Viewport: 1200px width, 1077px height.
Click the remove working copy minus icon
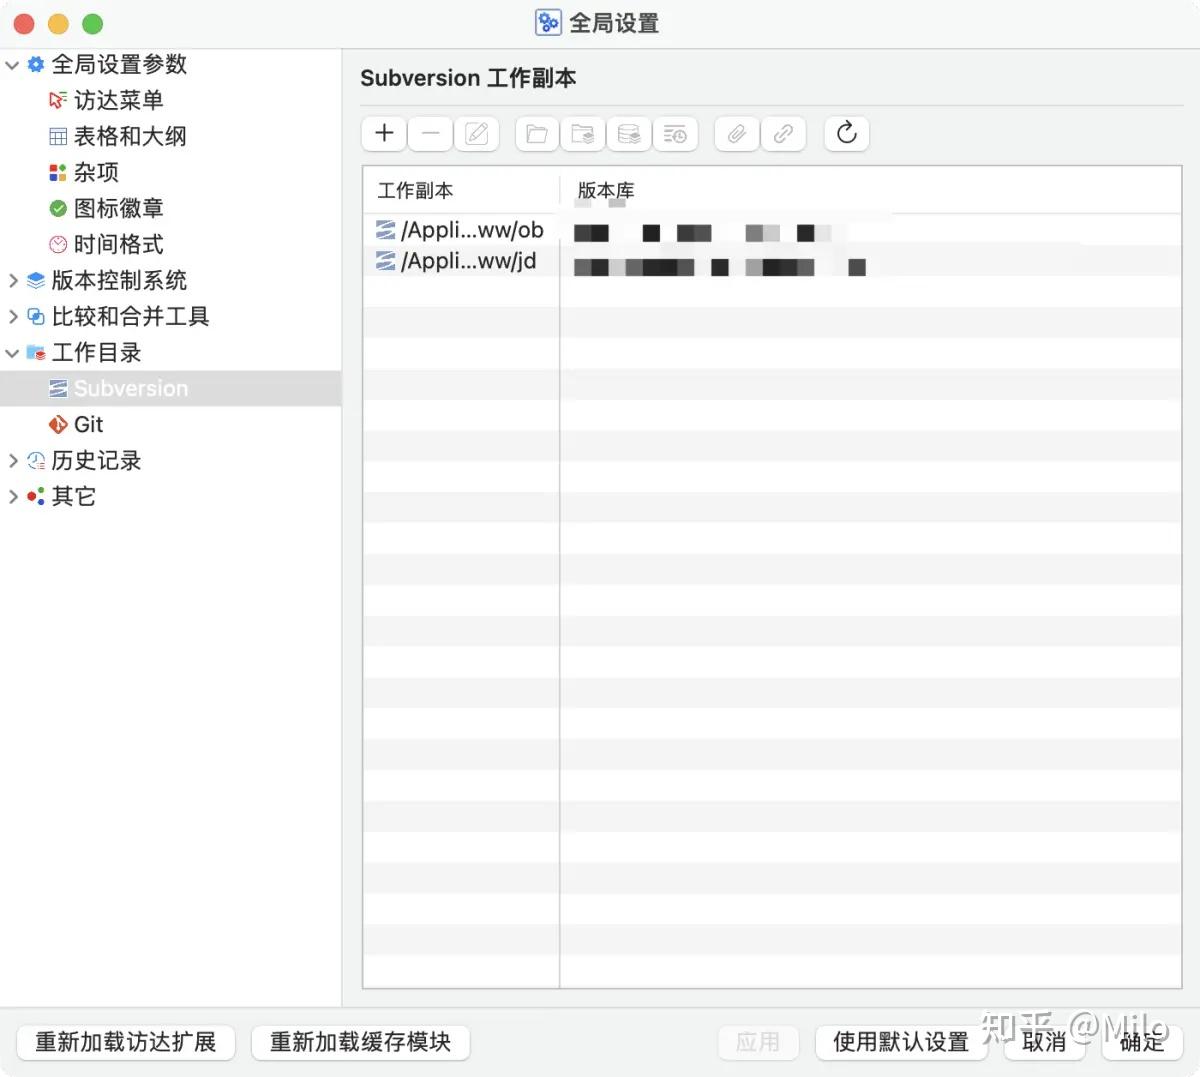pos(430,133)
